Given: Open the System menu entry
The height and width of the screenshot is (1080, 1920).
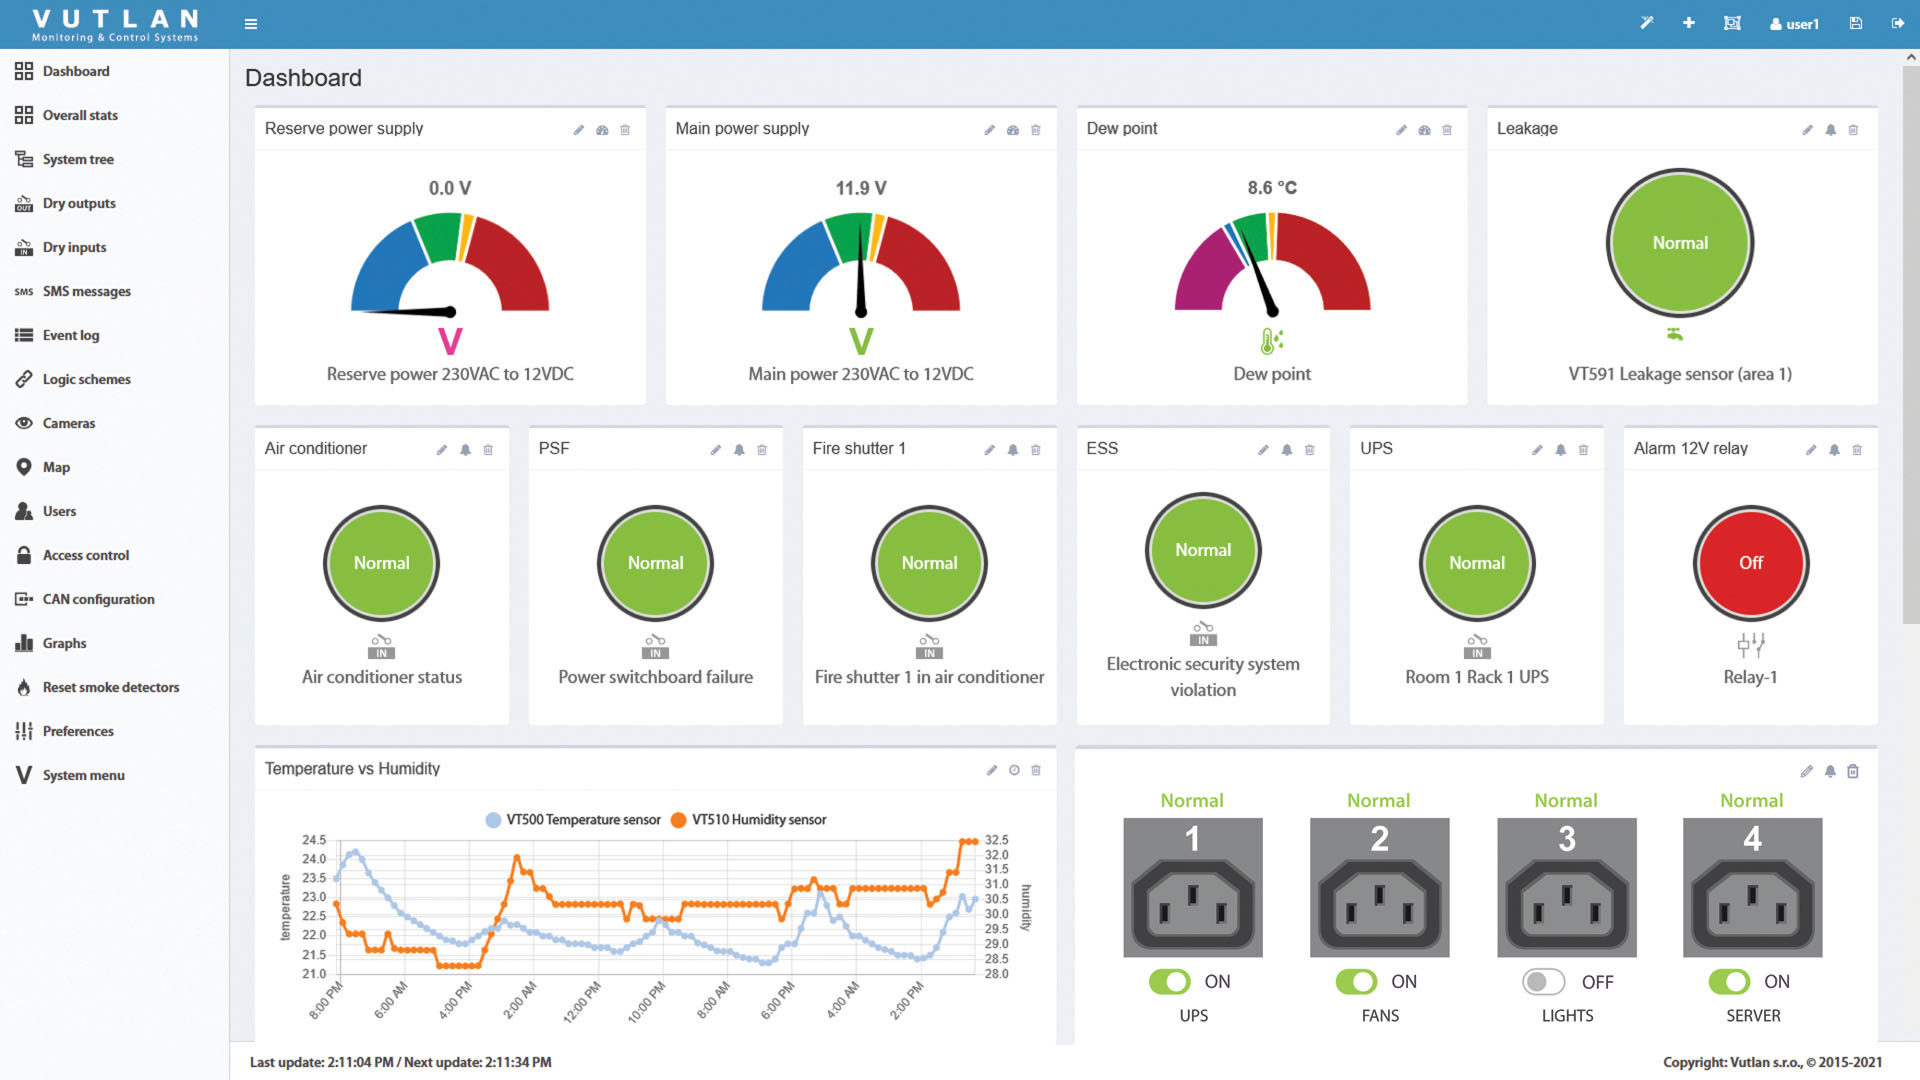Looking at the screenshot, I should pyautogui.click(x=83, y=775).
